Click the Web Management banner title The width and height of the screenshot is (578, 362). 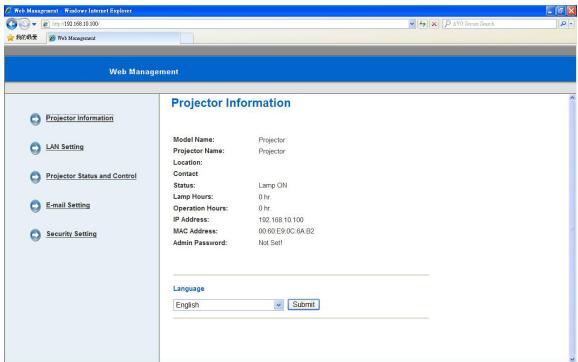[144, 72]
